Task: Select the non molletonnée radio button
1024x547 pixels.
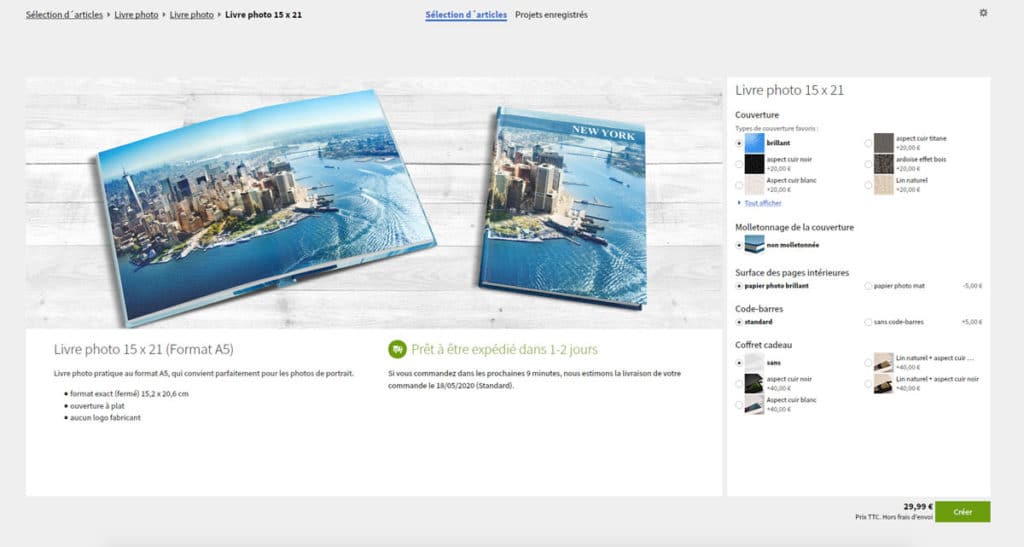Action: [739, 245]
